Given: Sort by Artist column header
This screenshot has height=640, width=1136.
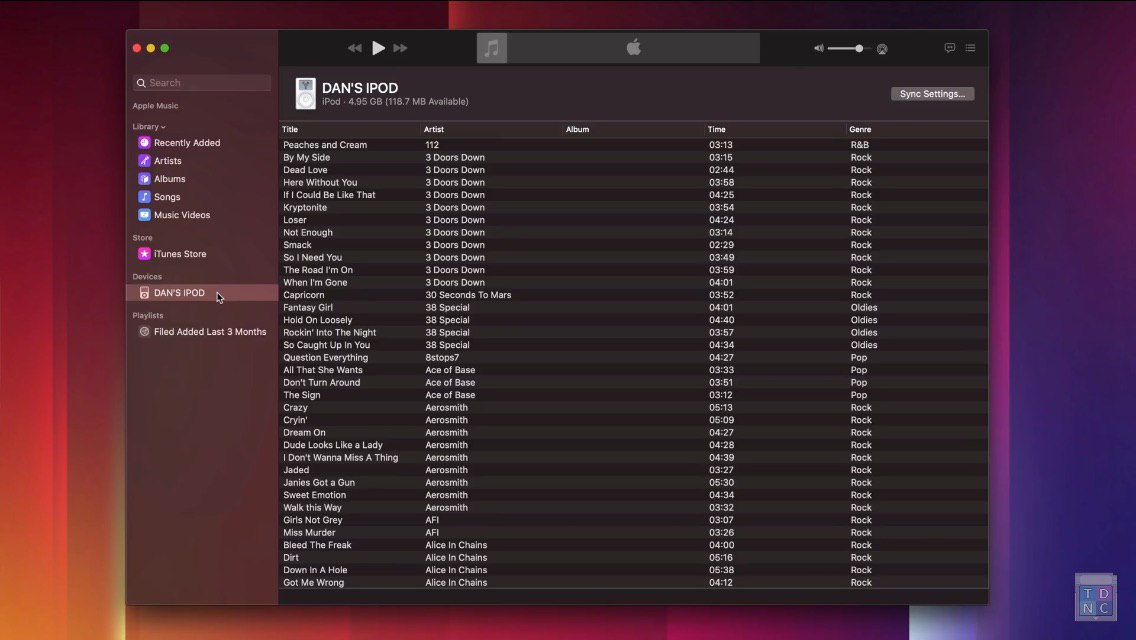Looking at the screenshot, I should 434,130.
